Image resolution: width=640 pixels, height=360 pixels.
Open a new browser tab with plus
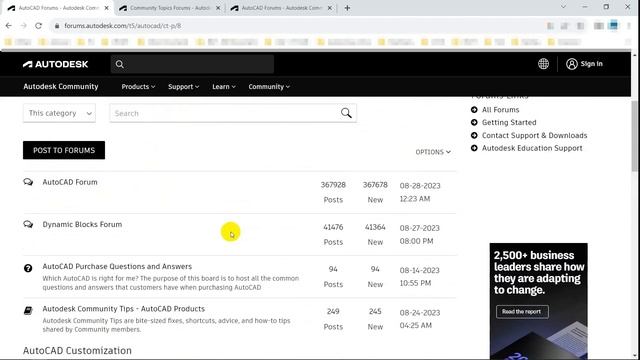[x=347, y=8]
